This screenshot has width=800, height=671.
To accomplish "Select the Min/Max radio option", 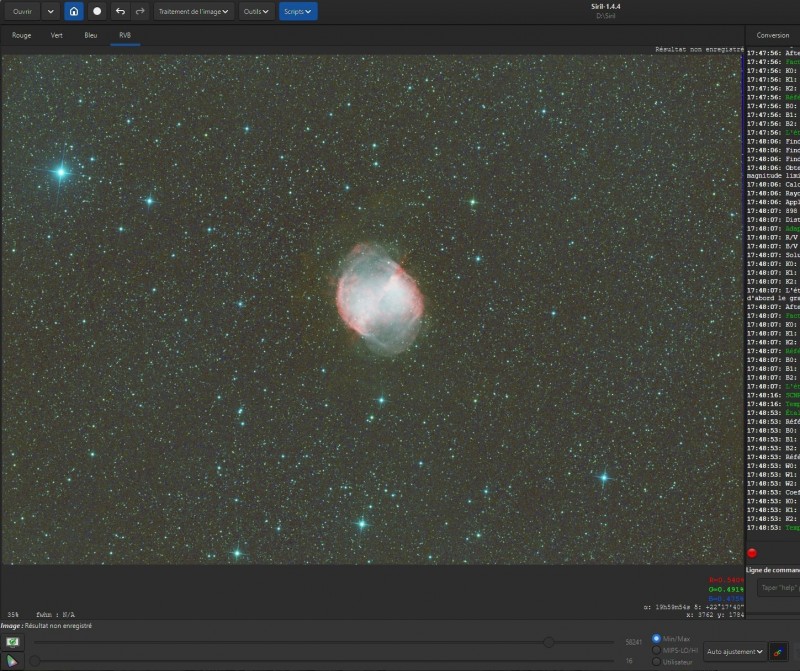I will (x=657, y=638).
